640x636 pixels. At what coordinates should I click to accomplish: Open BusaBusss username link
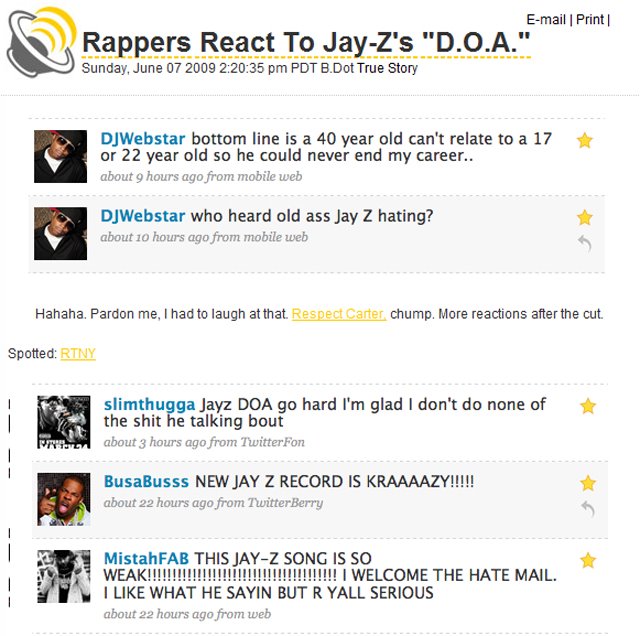146,482
